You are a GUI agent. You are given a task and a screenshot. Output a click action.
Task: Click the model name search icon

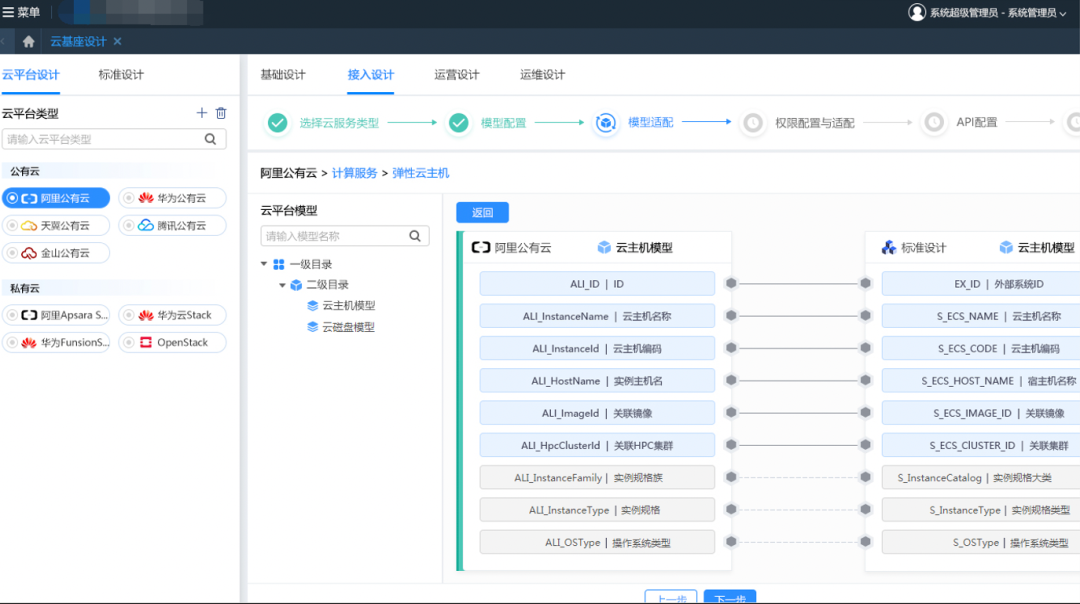click(415, 236)
